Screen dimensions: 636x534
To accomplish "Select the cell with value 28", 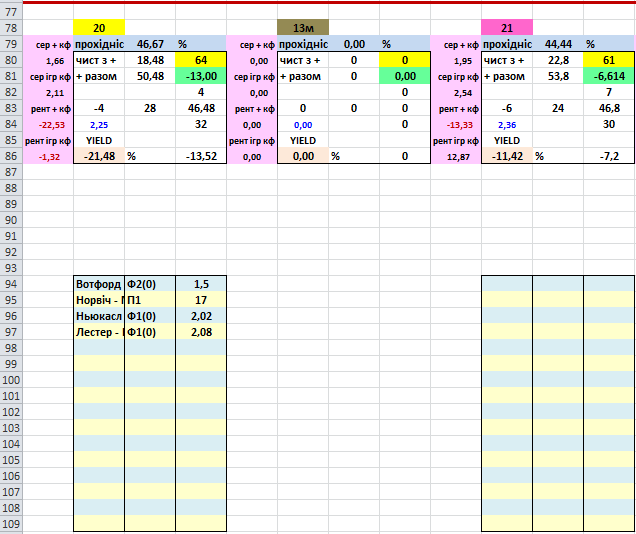I will pos(150,108).
